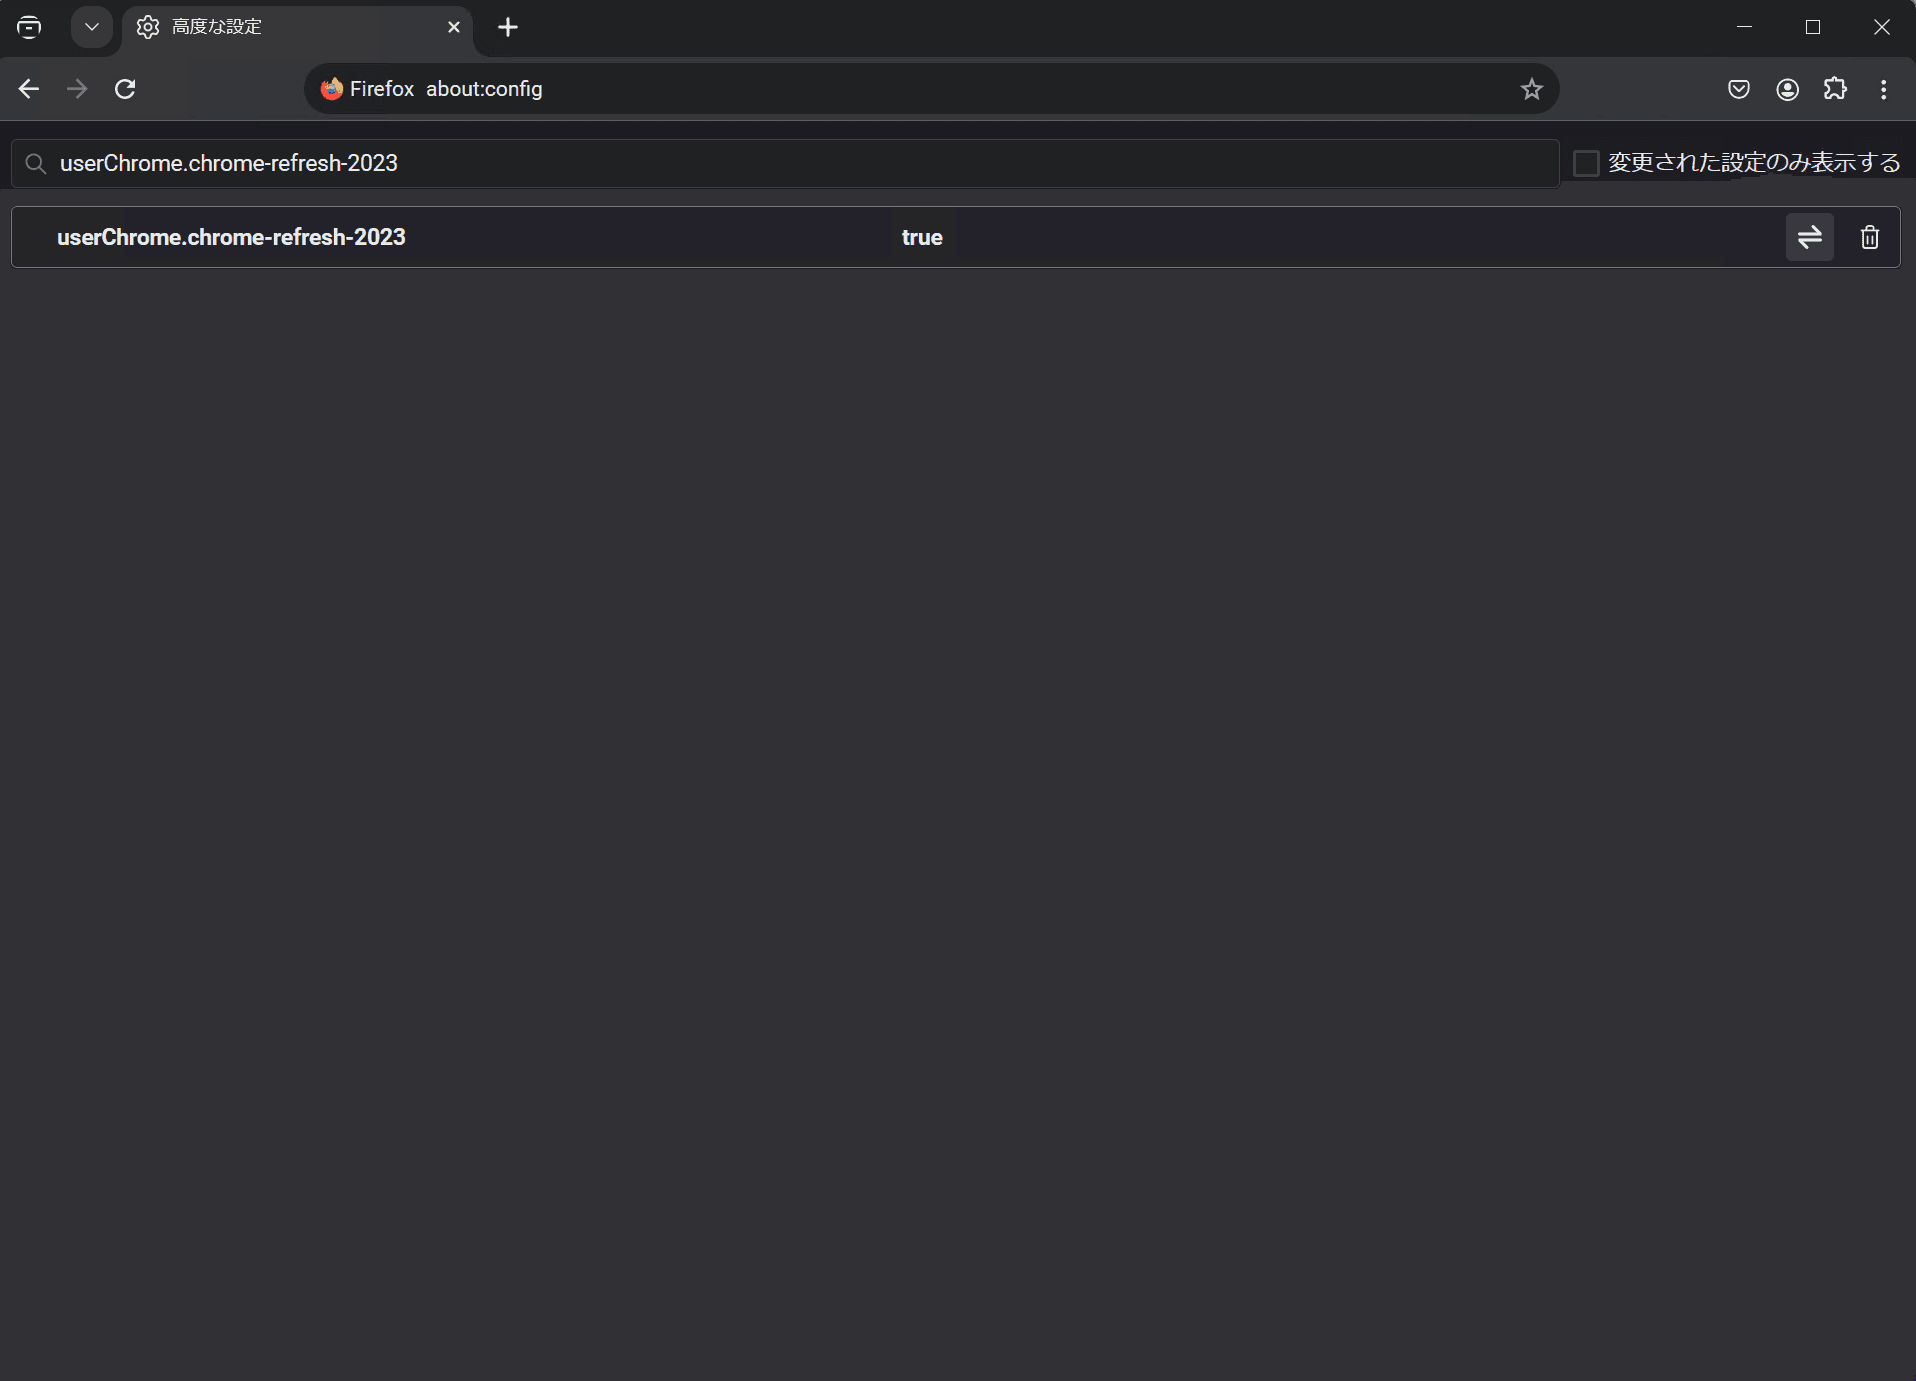Focus the about:config address bar
Image resolution: width=1916 pixels, height=1381 pixels.
(930, 89)
